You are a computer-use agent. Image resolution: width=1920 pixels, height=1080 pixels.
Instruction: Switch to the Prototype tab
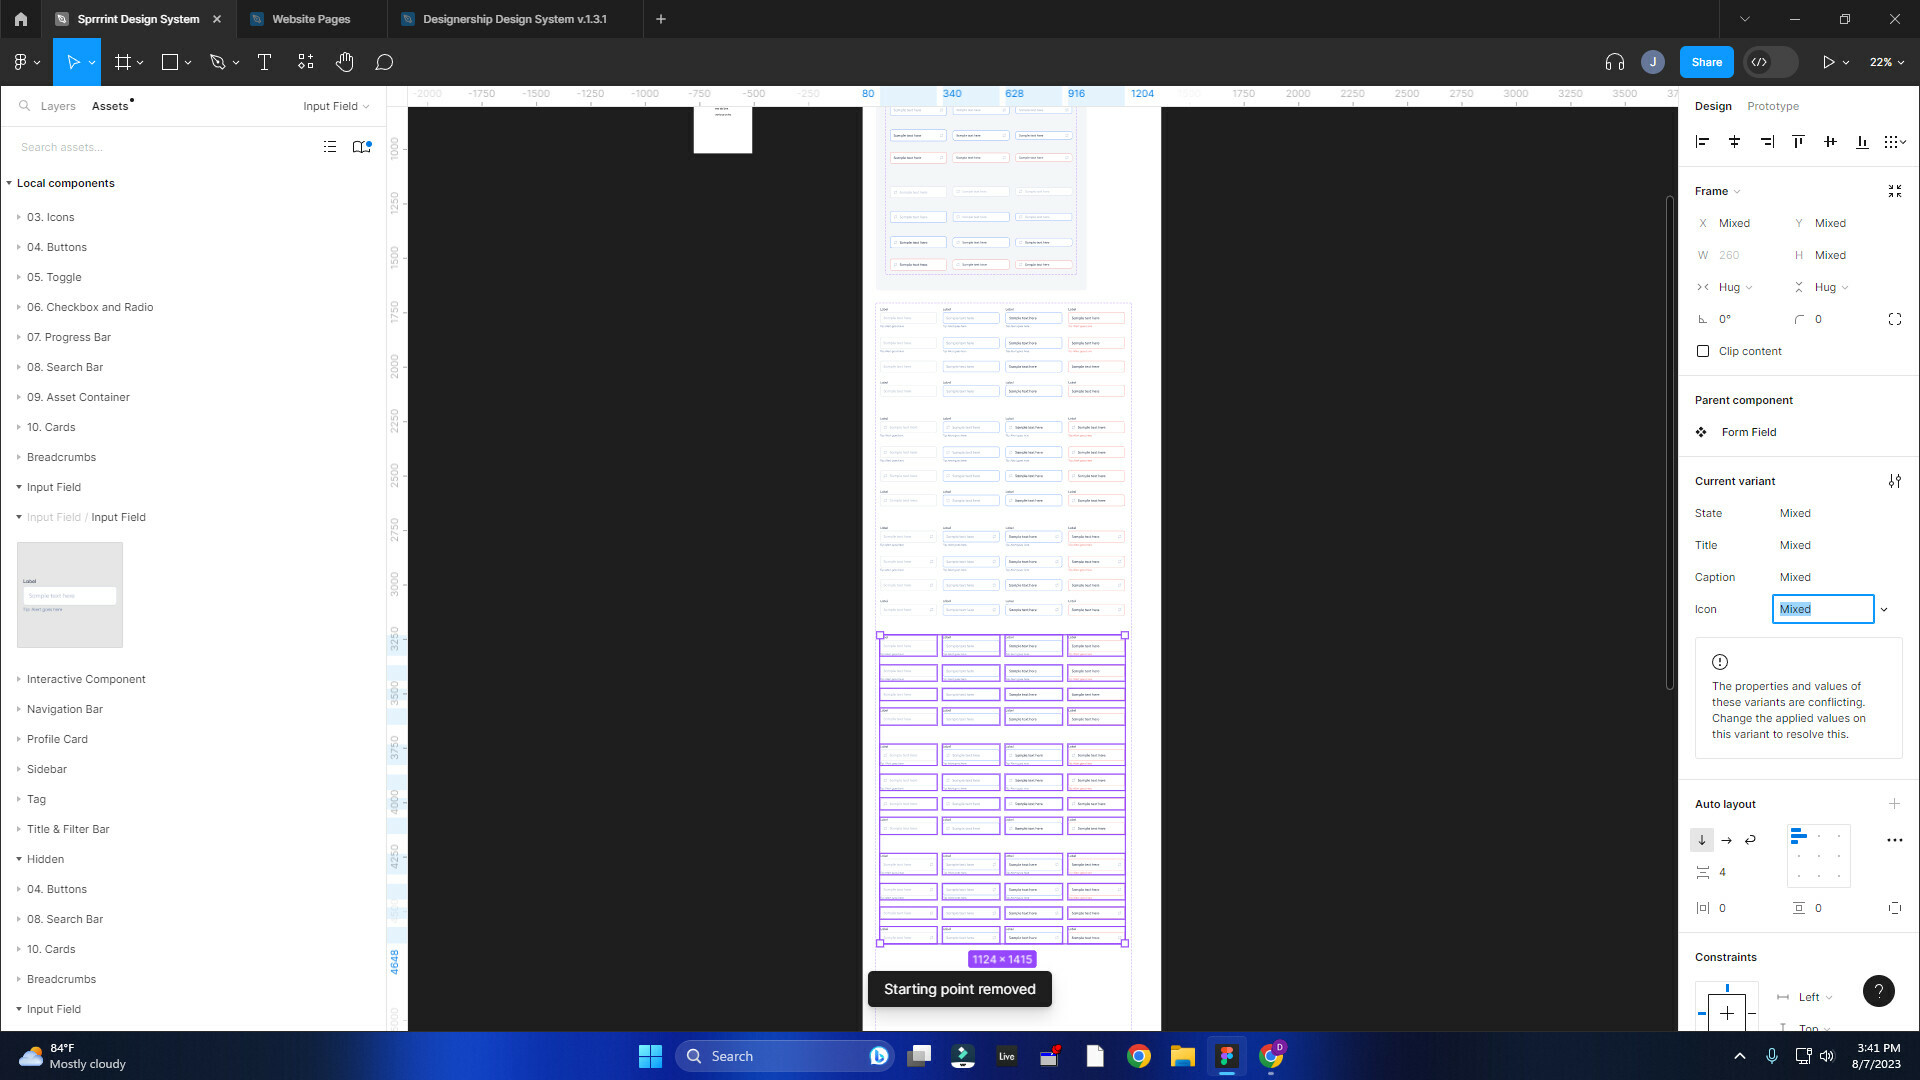pyautogui.click(x=1772, y=106)
